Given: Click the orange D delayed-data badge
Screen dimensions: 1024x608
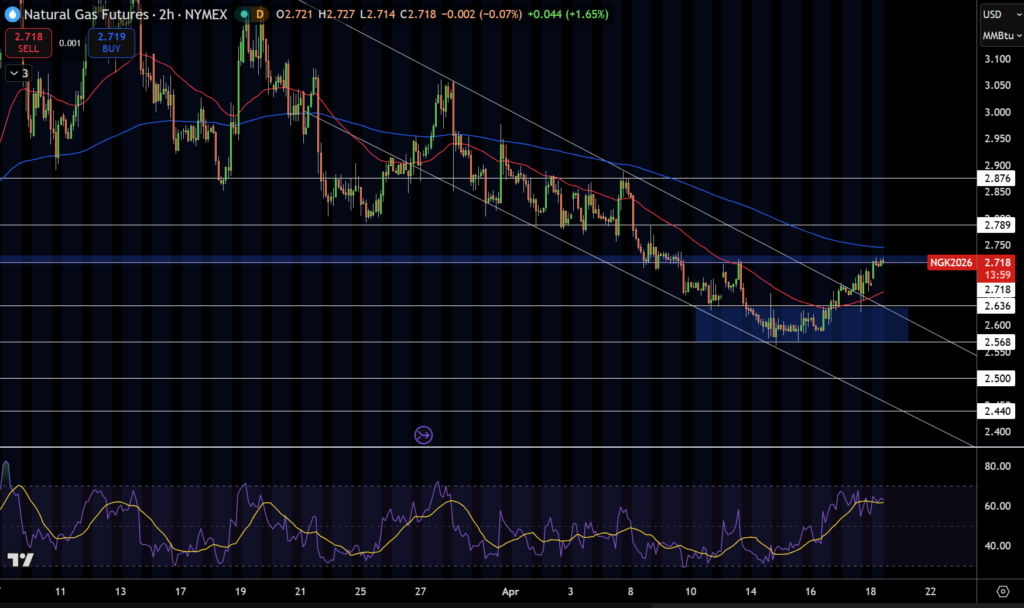Looking at the screenshot, I should point(260,14).
